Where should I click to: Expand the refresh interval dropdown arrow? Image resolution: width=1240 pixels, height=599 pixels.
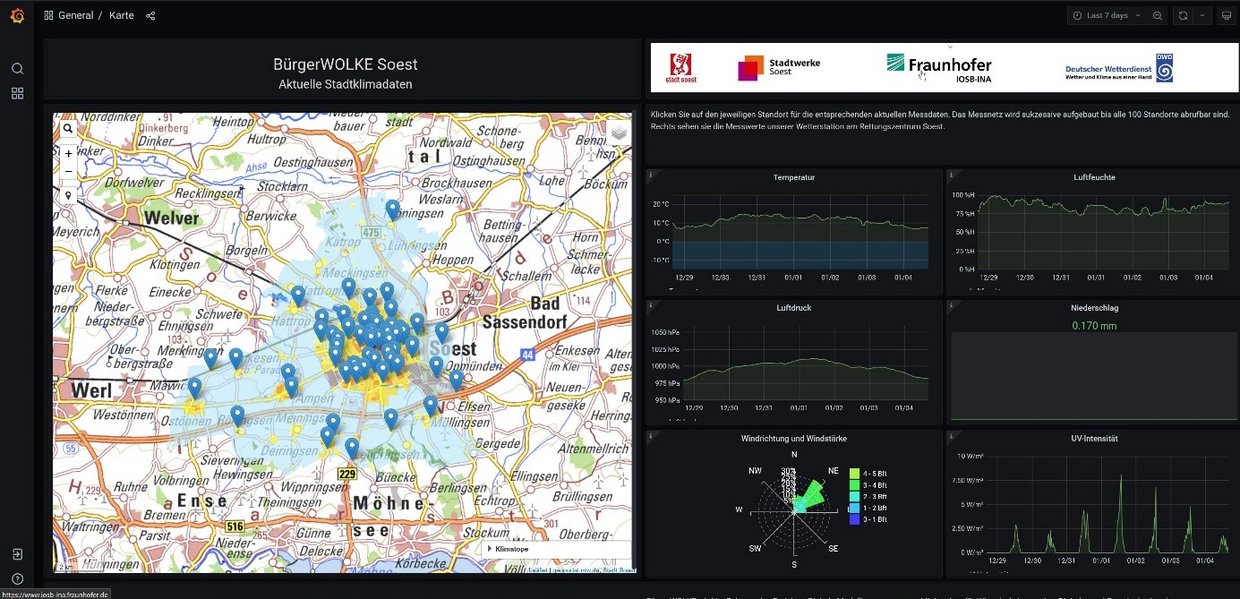pos(1202,16)
